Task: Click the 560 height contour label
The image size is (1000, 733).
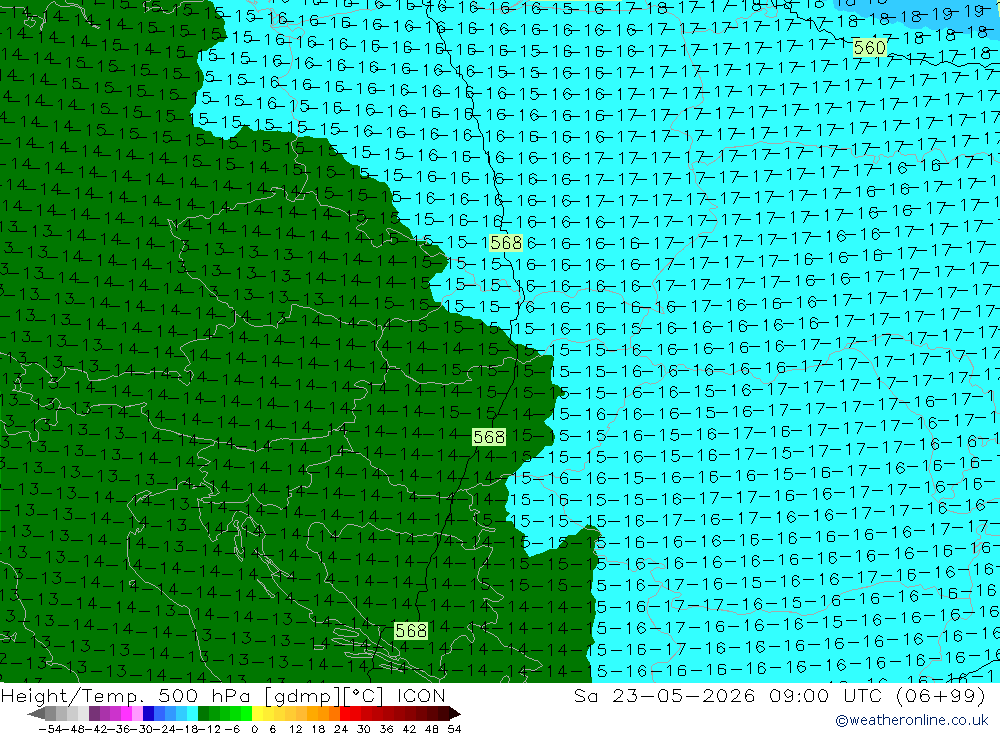Action: pos(869,48)
